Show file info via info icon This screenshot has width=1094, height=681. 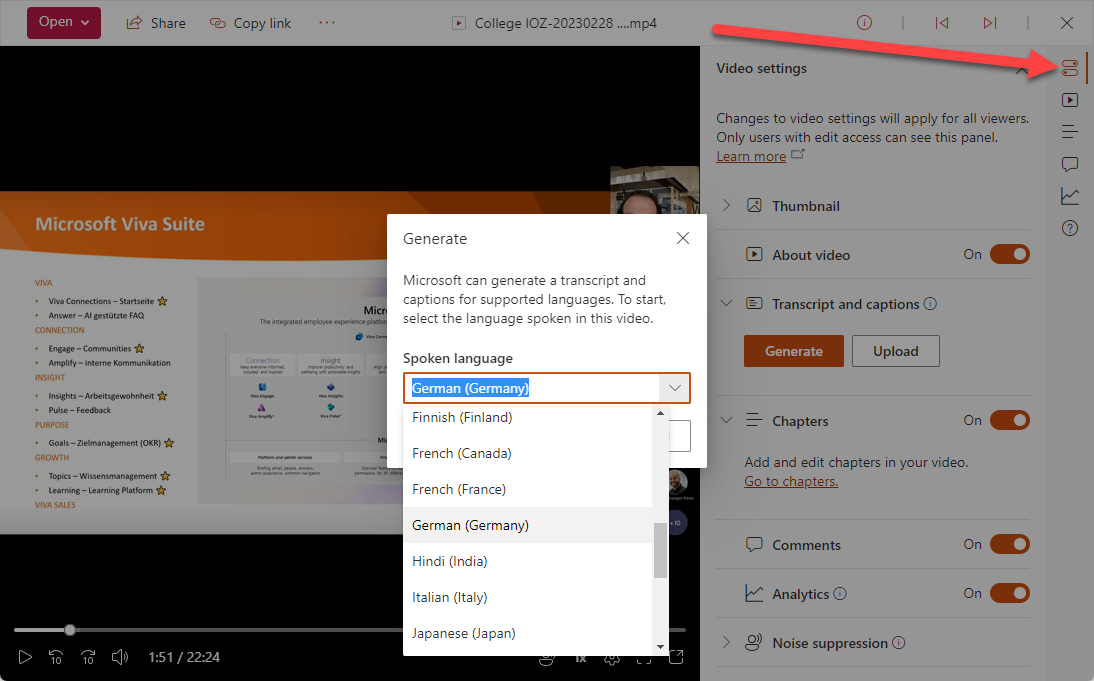[864, 23]
